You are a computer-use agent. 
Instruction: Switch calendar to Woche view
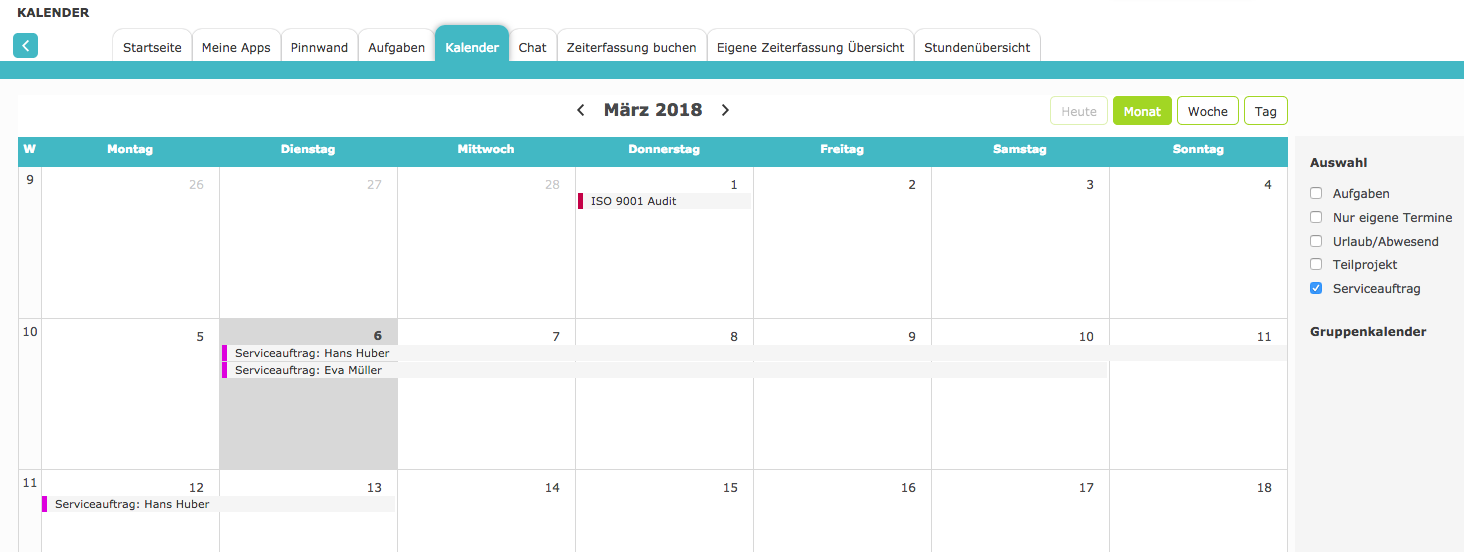(1208, 111)
